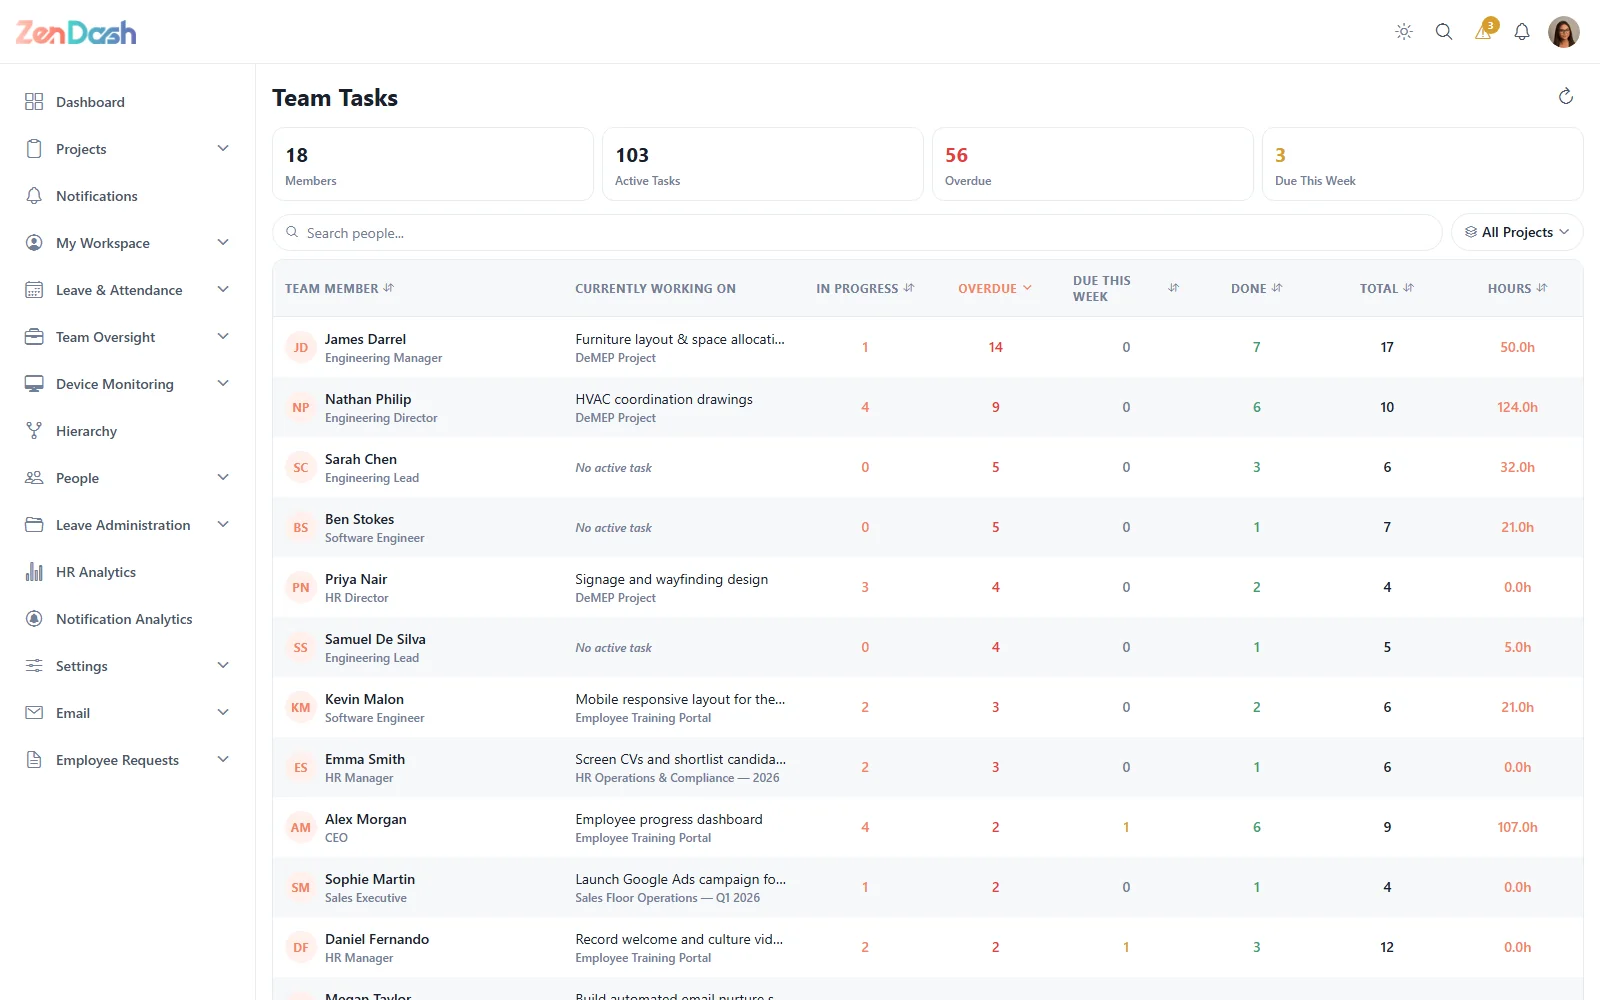
Task: Open the notifications bell in header
Action: tap(1522, 32)
